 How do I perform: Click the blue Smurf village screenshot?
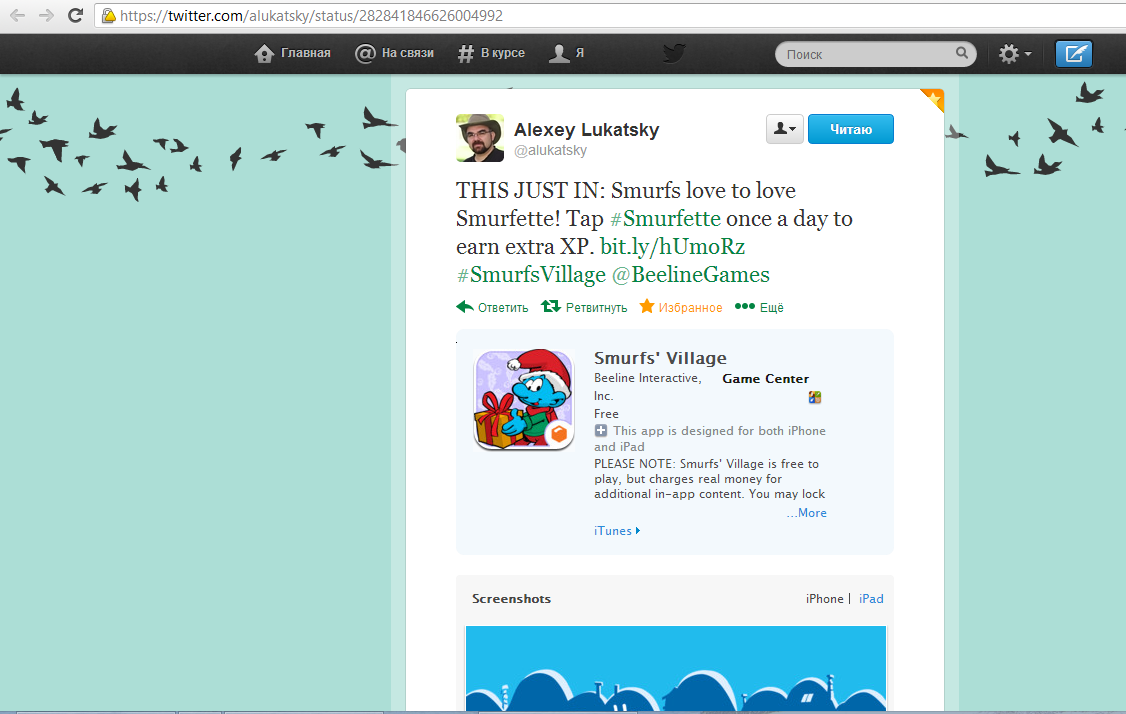[676, 668]
